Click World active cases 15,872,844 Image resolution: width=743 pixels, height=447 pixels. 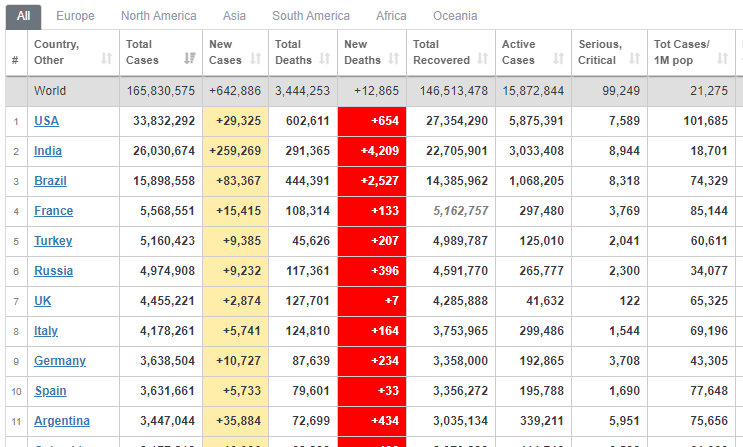[533, 91]
